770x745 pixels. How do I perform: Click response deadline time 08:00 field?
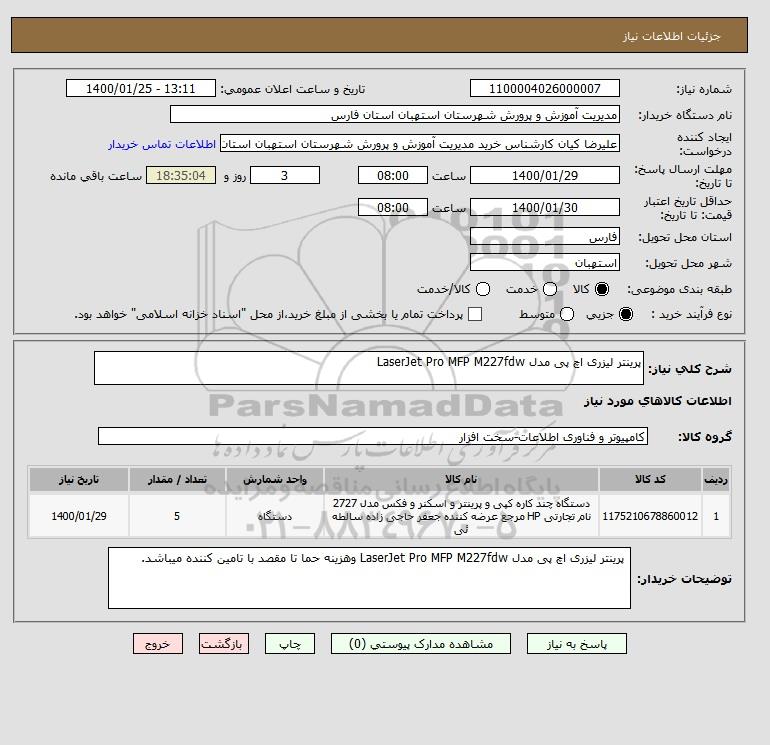coord(393,175)
